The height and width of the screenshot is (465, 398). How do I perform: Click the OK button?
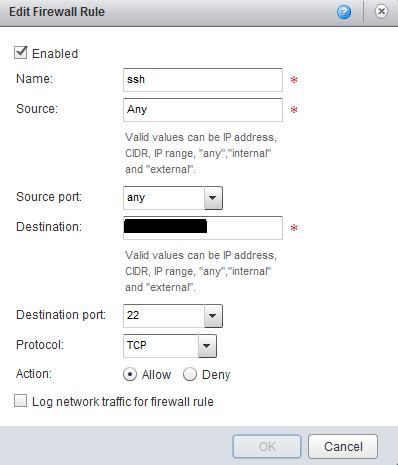click(x=267, y=447)
